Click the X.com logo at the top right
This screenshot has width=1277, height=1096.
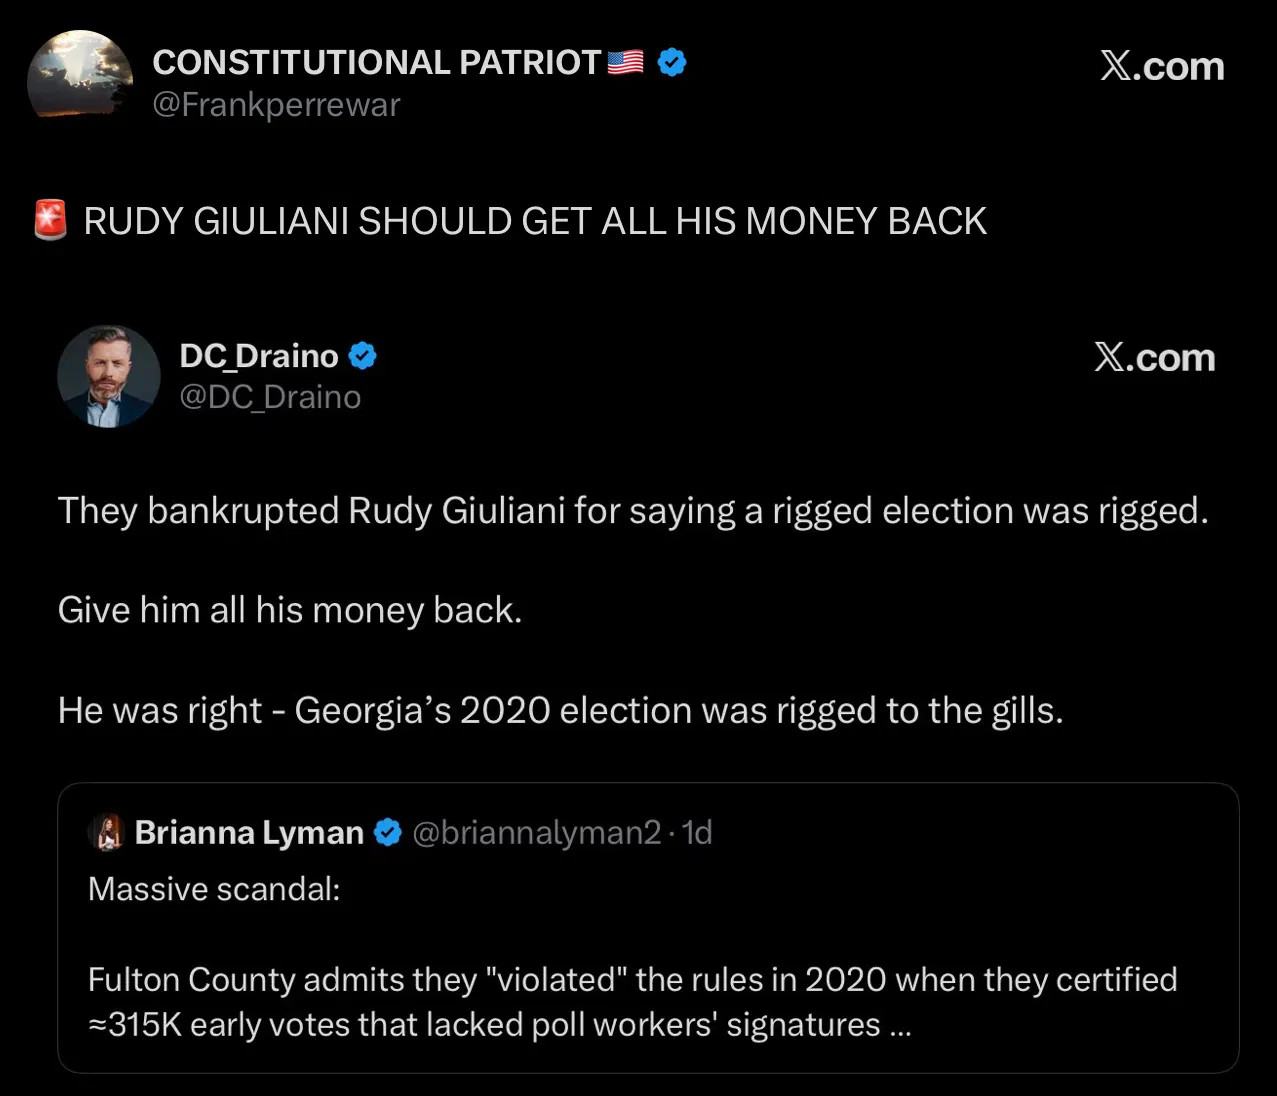pyautogui.click(x=1161, y=66)
